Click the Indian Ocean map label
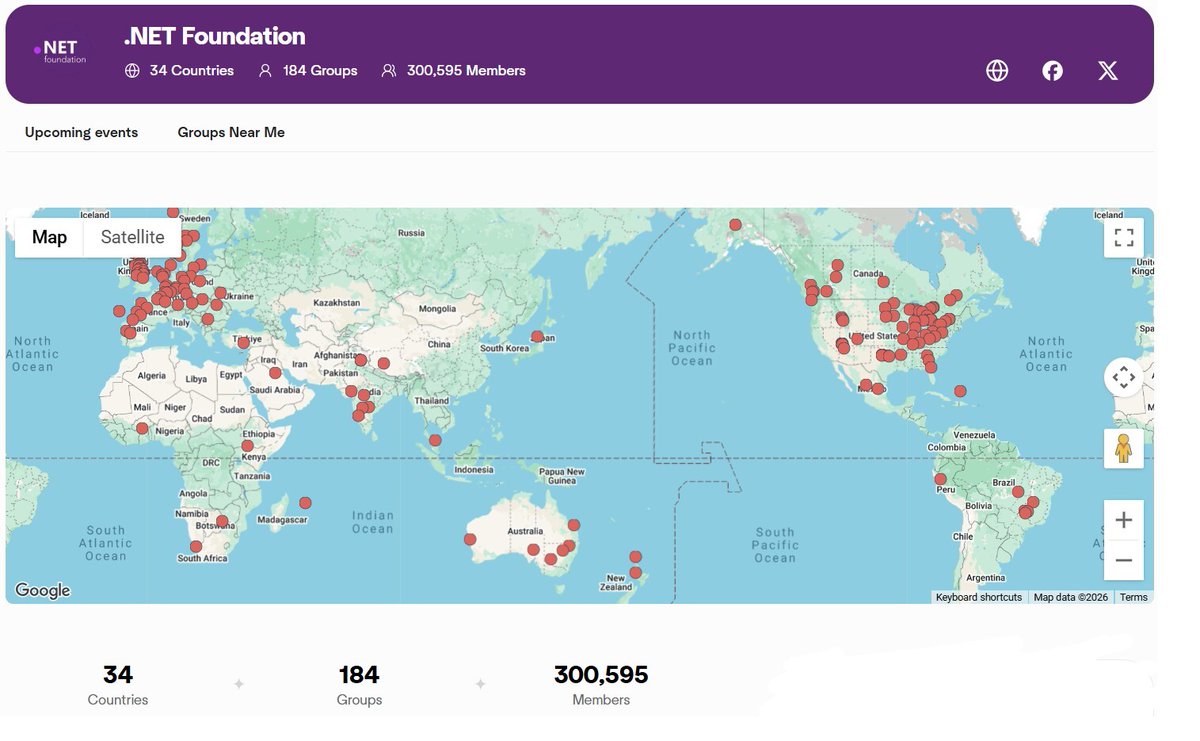Screen dimensions: 1200x741 pos(372,522)
